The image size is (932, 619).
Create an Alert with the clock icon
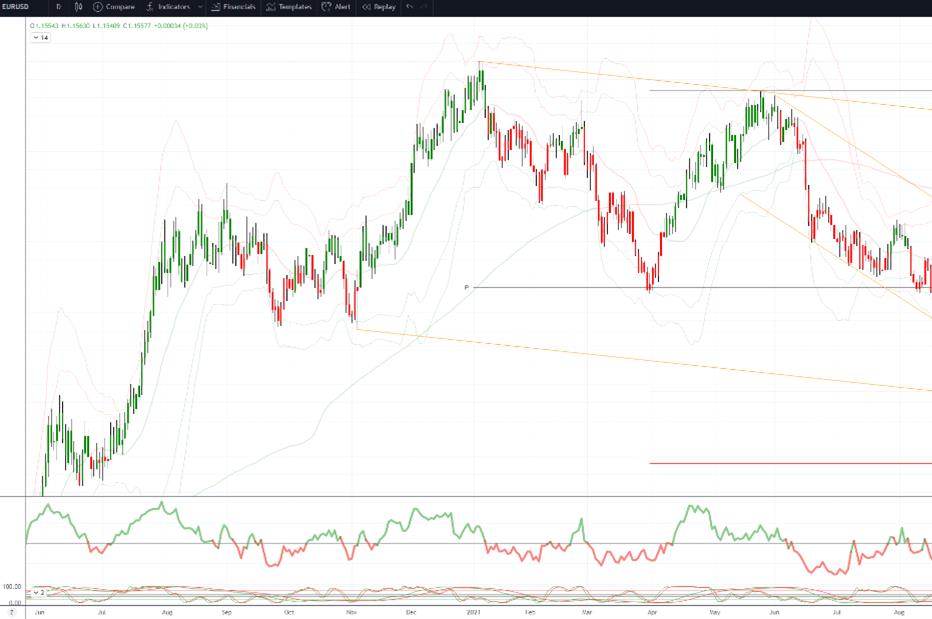tap(326, 7)
